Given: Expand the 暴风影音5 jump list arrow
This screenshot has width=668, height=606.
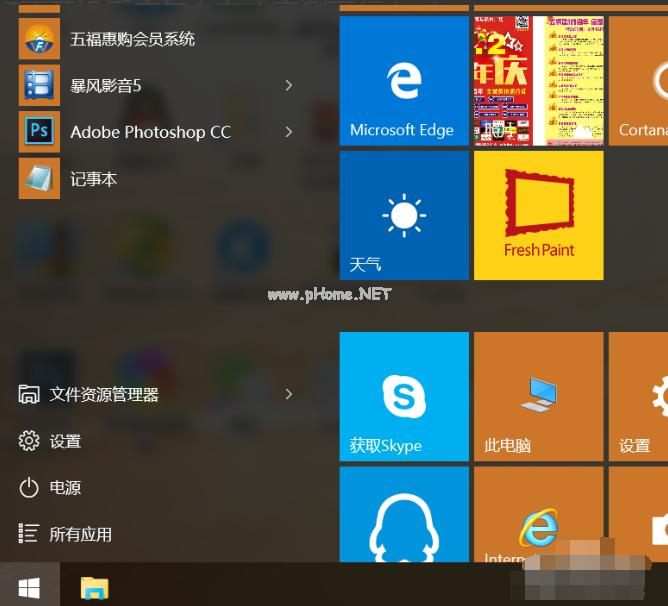Looking at the screenshot, I should pyautogui.click(x=289, y=86).
